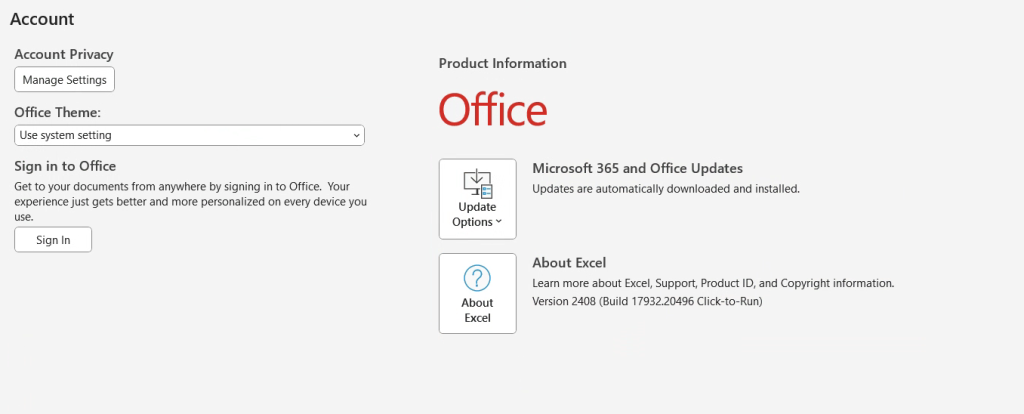Click the Version 2408 build number text
Image resolution: width=1024 pixels, height=414 pixels.
click(647, 301)
